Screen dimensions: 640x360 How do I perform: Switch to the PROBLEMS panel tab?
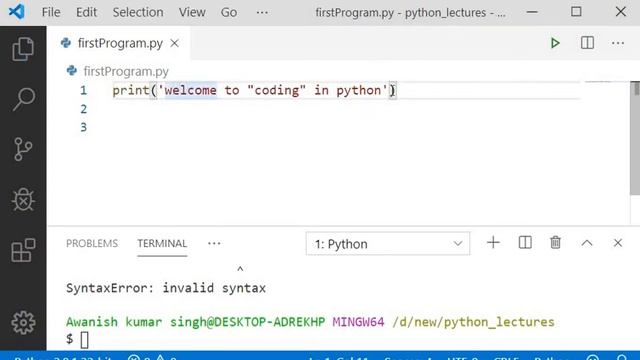click(92, 243)
